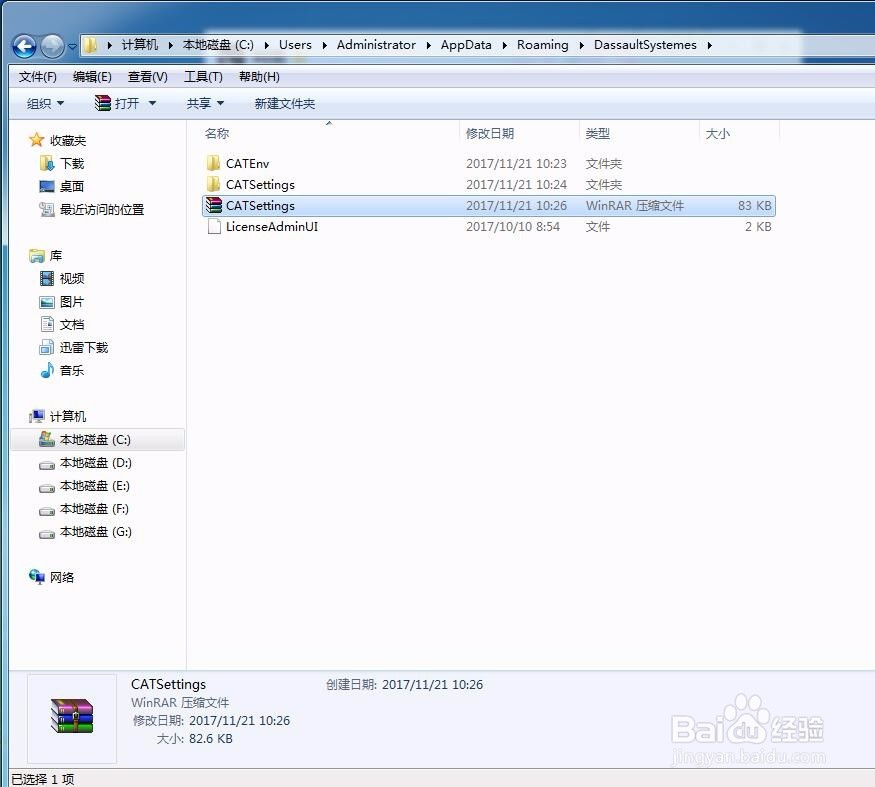Expand the arrow after Roaming breadcrumb

[x=581, y=45]
